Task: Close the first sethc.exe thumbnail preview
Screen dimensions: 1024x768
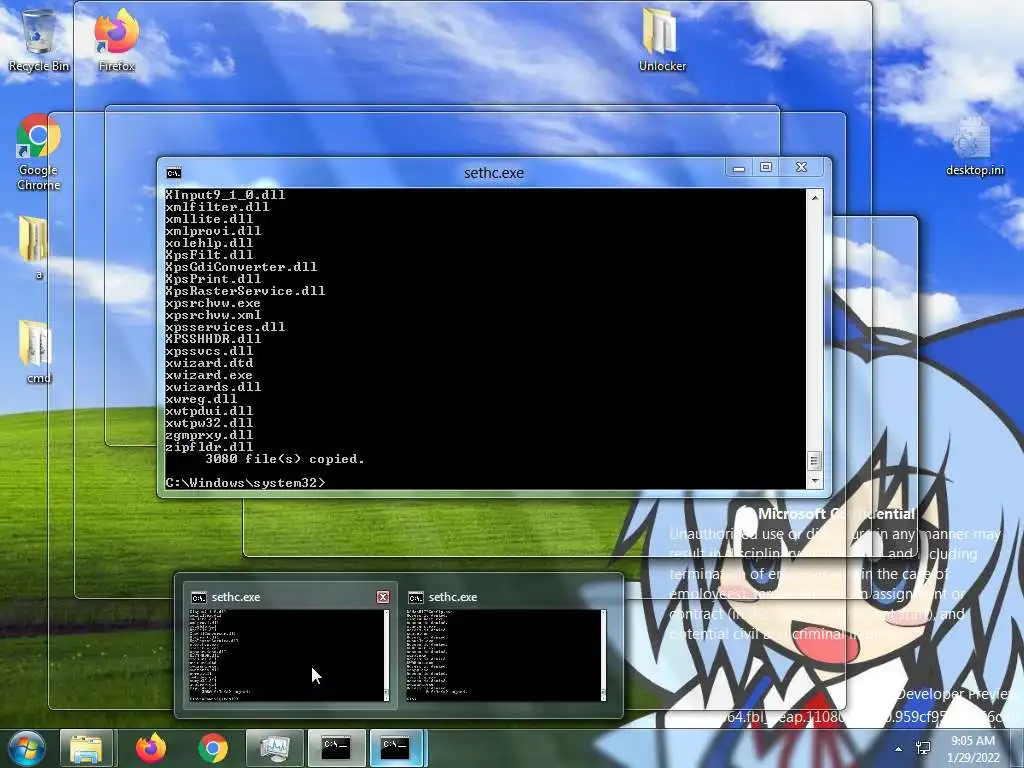Action: (383, 597)
